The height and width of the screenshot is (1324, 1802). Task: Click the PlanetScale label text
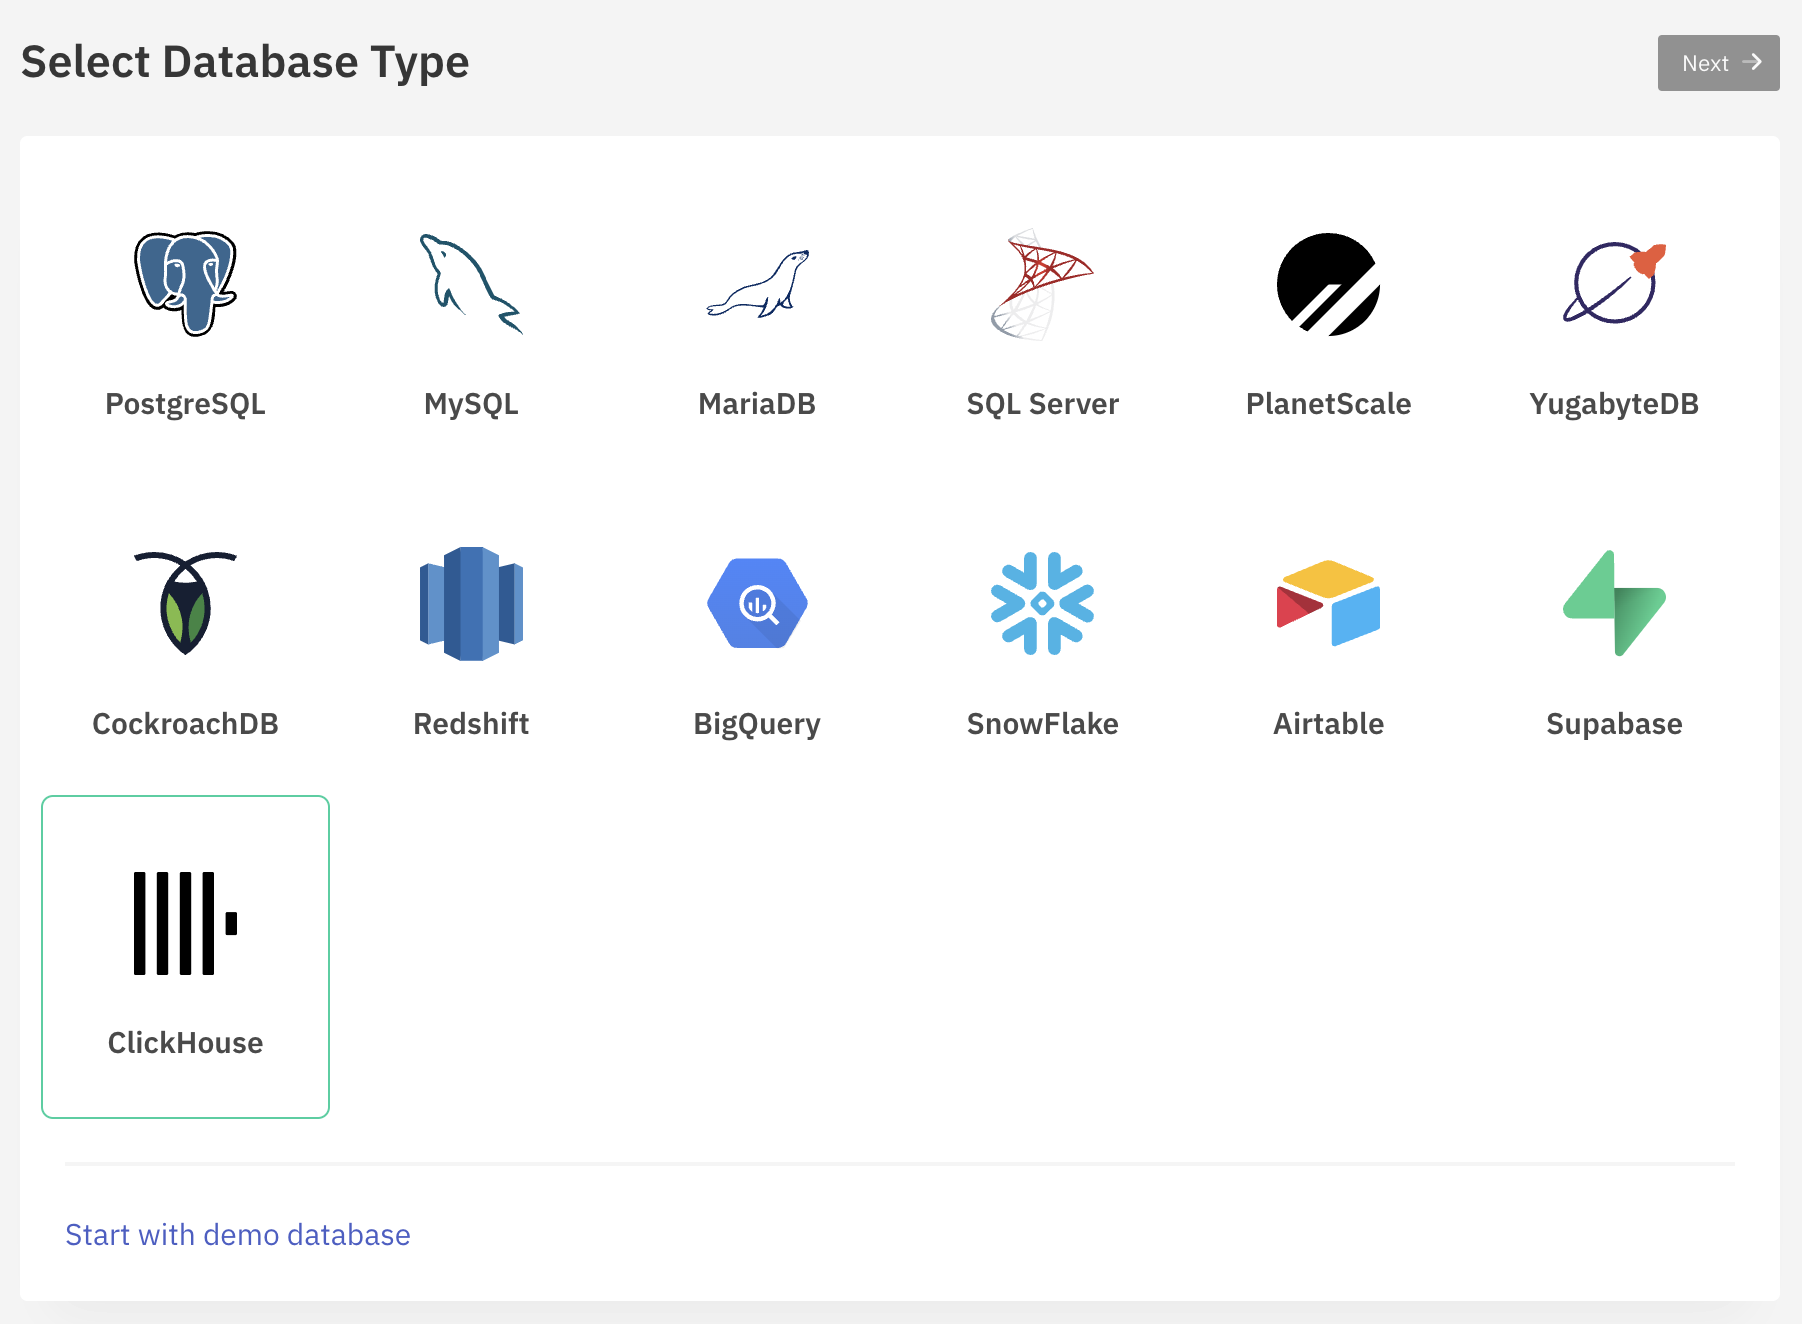coord(1328,404)
